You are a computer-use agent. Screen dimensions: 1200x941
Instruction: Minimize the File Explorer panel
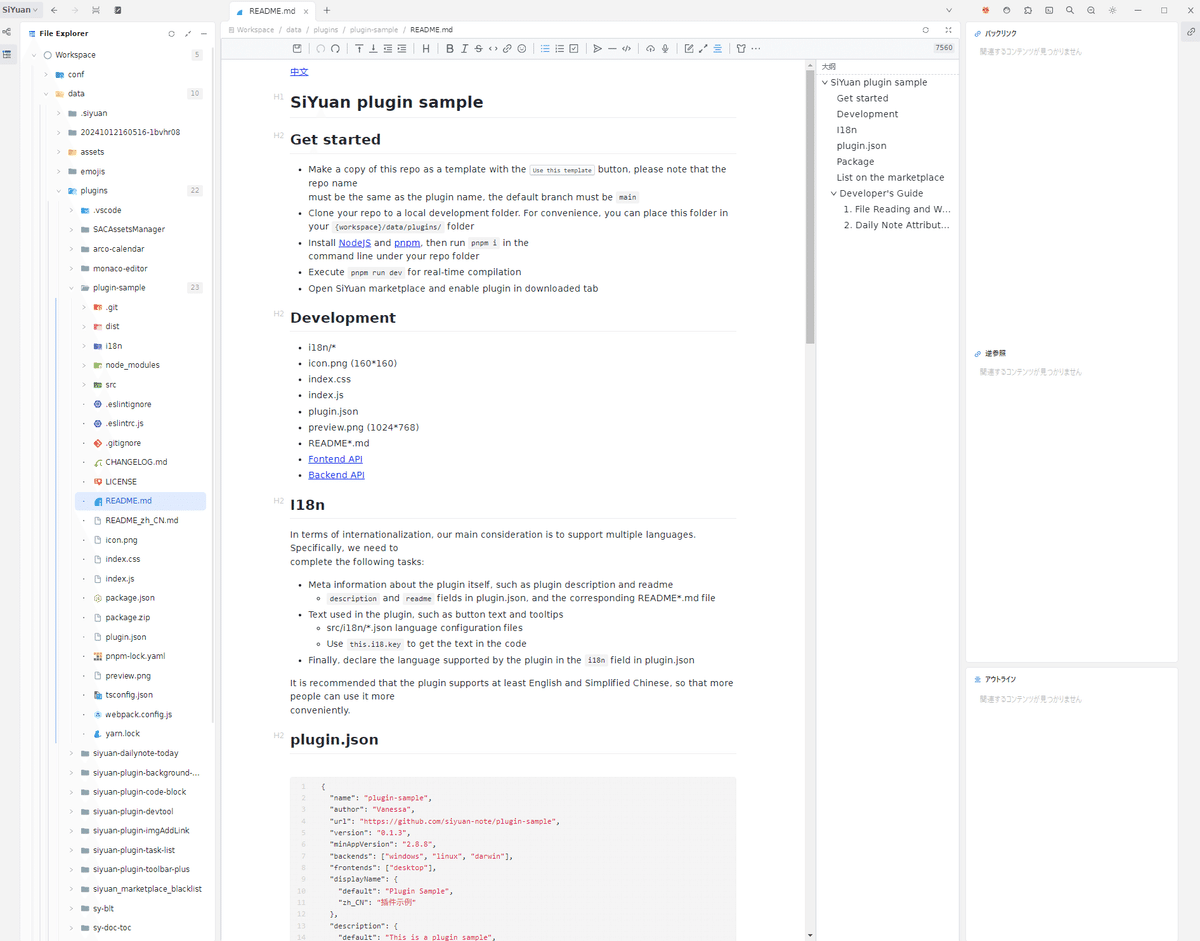point(204,33)
